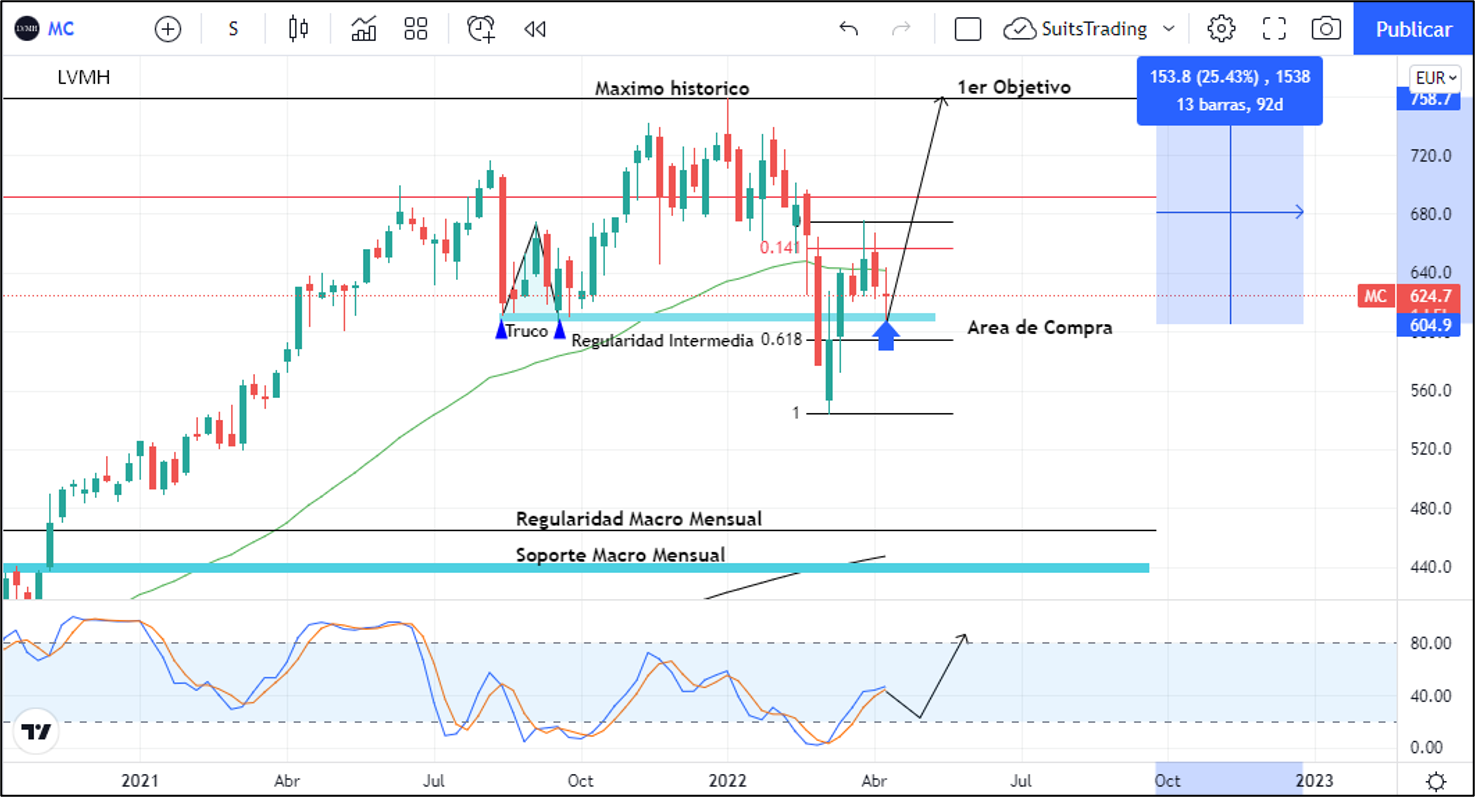The image size is (1476, 798).
Task: Create an alert with the alarm clock icon
Action: click(x=481, y=29)
